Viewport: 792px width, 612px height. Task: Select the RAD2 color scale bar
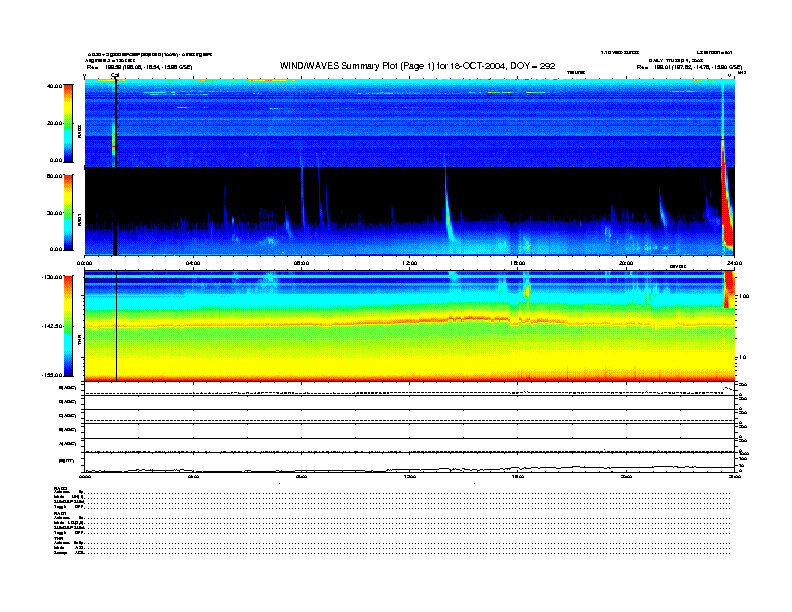pyautogui.click(x=69, y=123)
